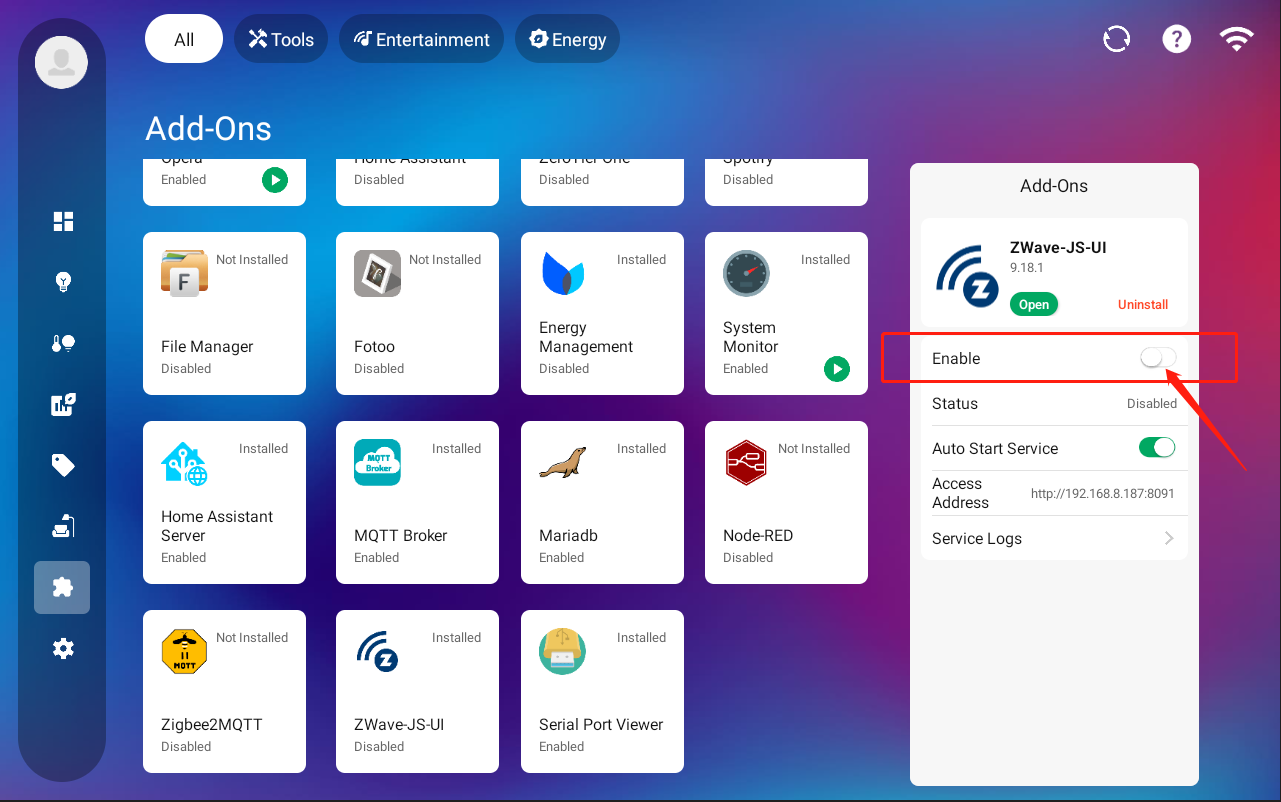Select the Energy category tab

click(x=567, y=39)
